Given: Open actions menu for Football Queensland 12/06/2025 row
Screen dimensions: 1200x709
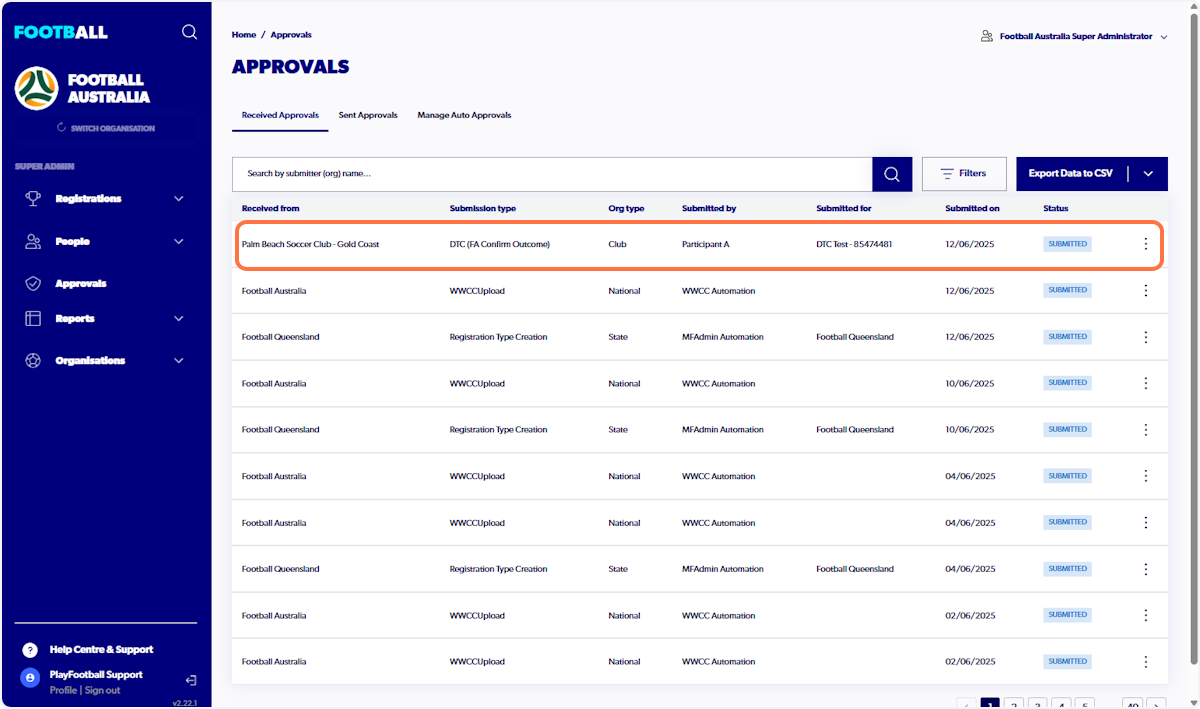Looking at the screenshot, I should 1146,337.
